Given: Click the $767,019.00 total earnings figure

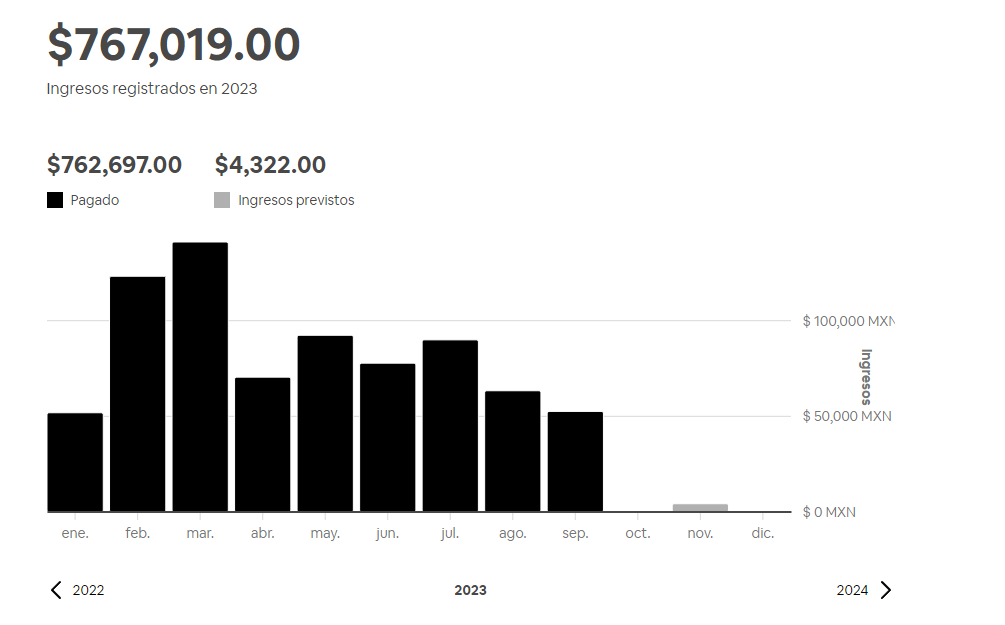Looking at the screenshot, I should click(174, 45).
